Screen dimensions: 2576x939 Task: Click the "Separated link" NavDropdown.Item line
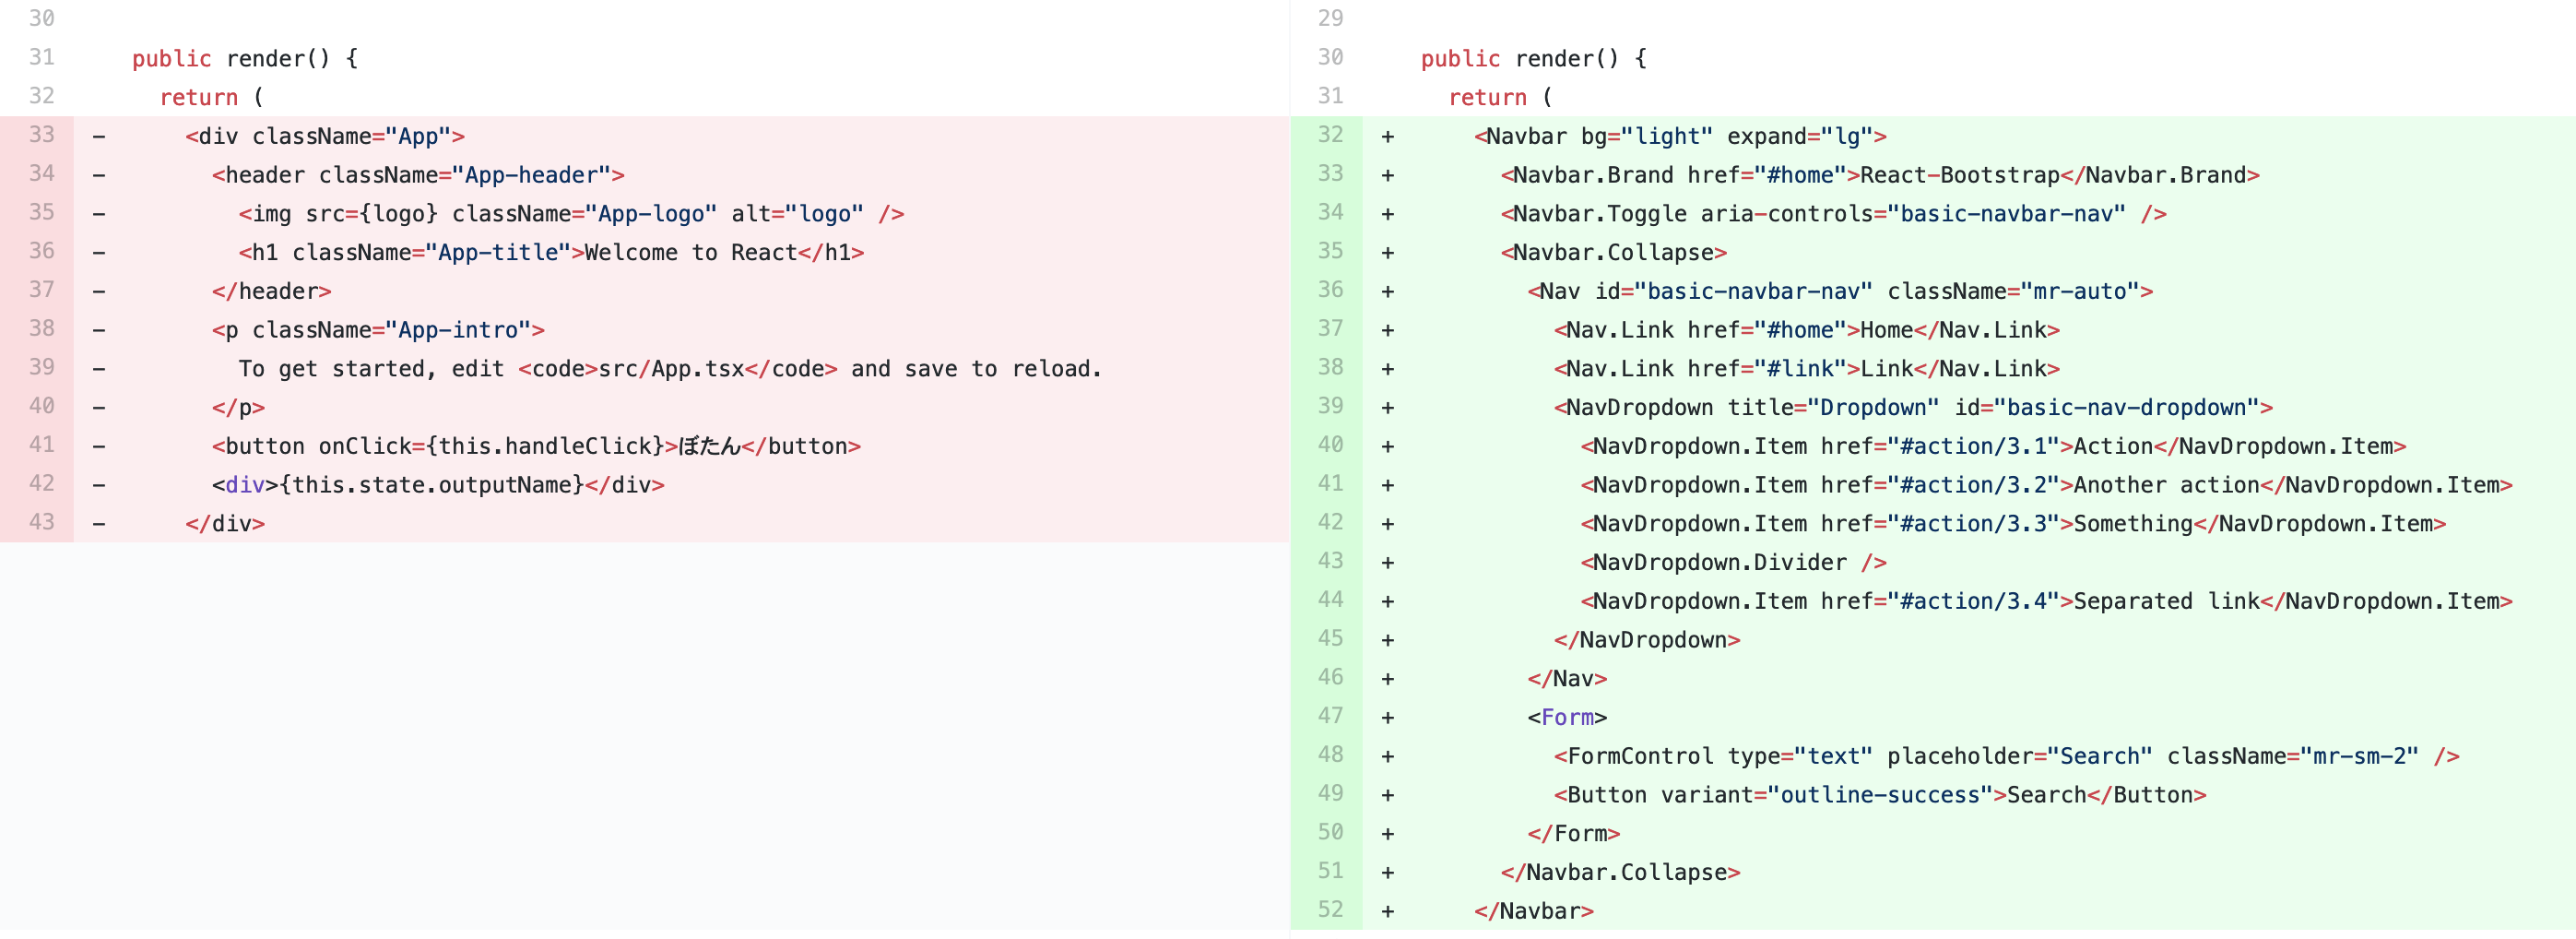(2045, 602)
